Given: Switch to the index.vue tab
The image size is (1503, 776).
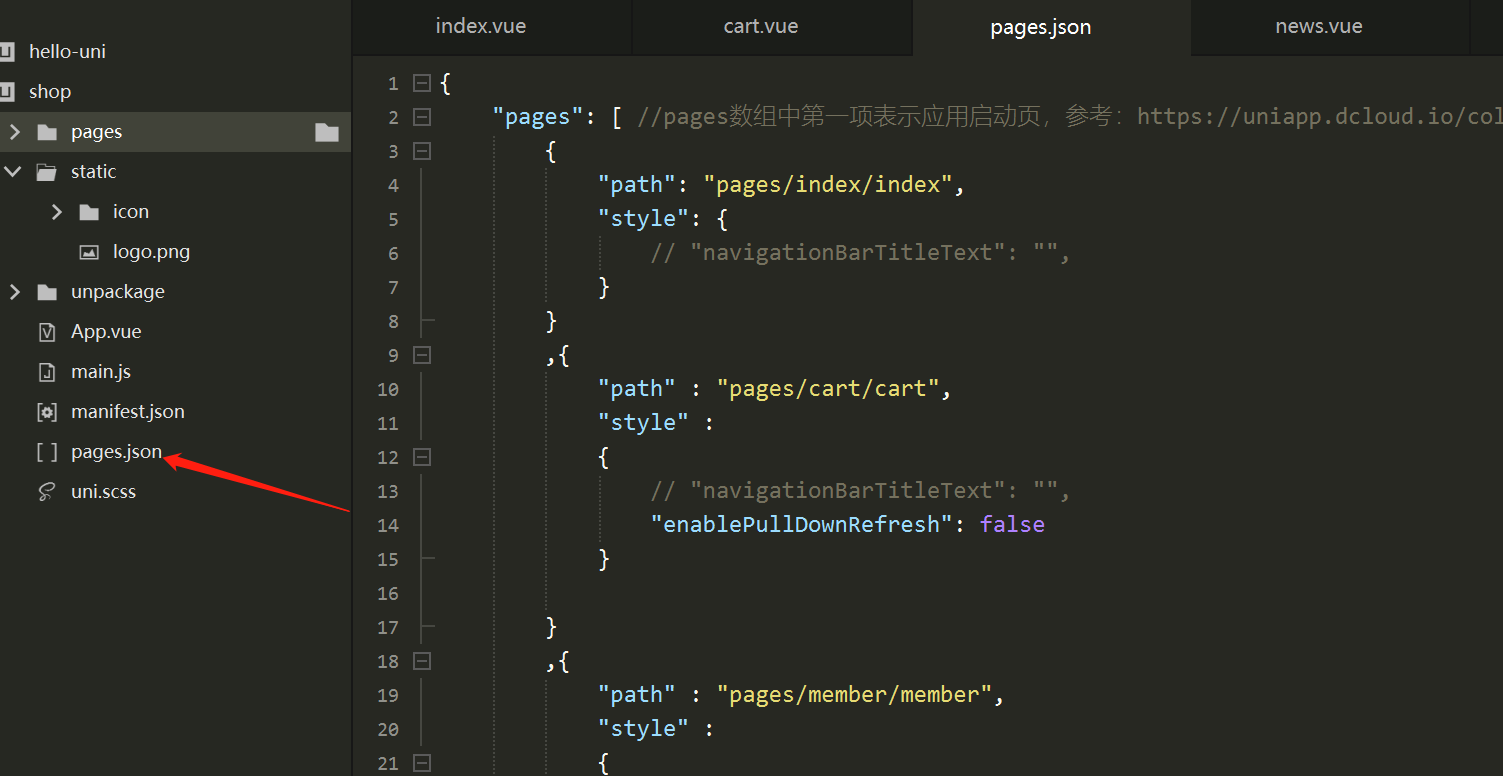Looking at the screenshot, I should (481, 27).
